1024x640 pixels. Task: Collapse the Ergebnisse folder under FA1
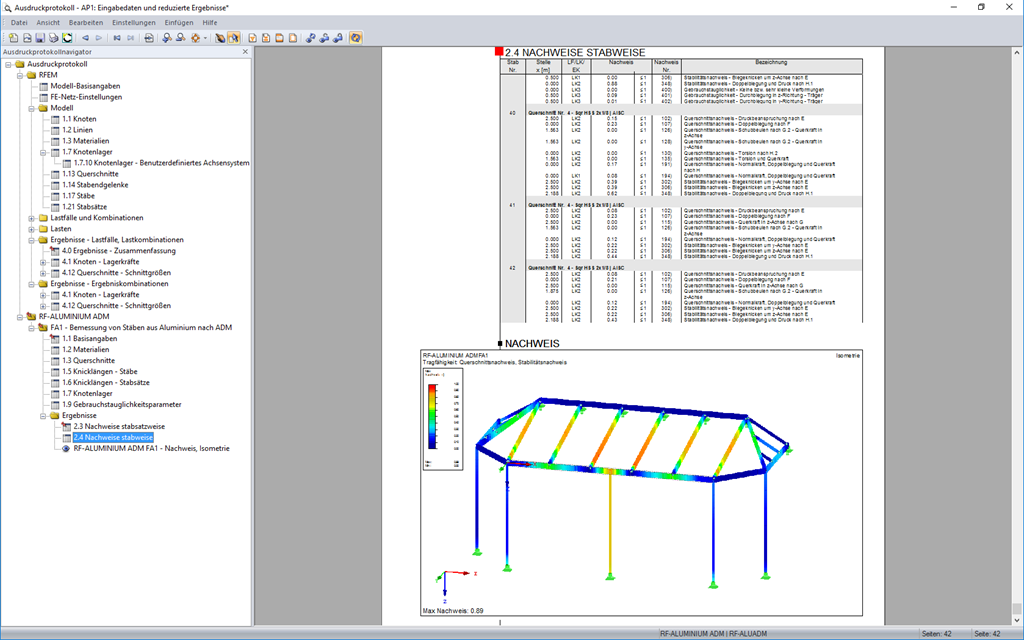point(44,415)
